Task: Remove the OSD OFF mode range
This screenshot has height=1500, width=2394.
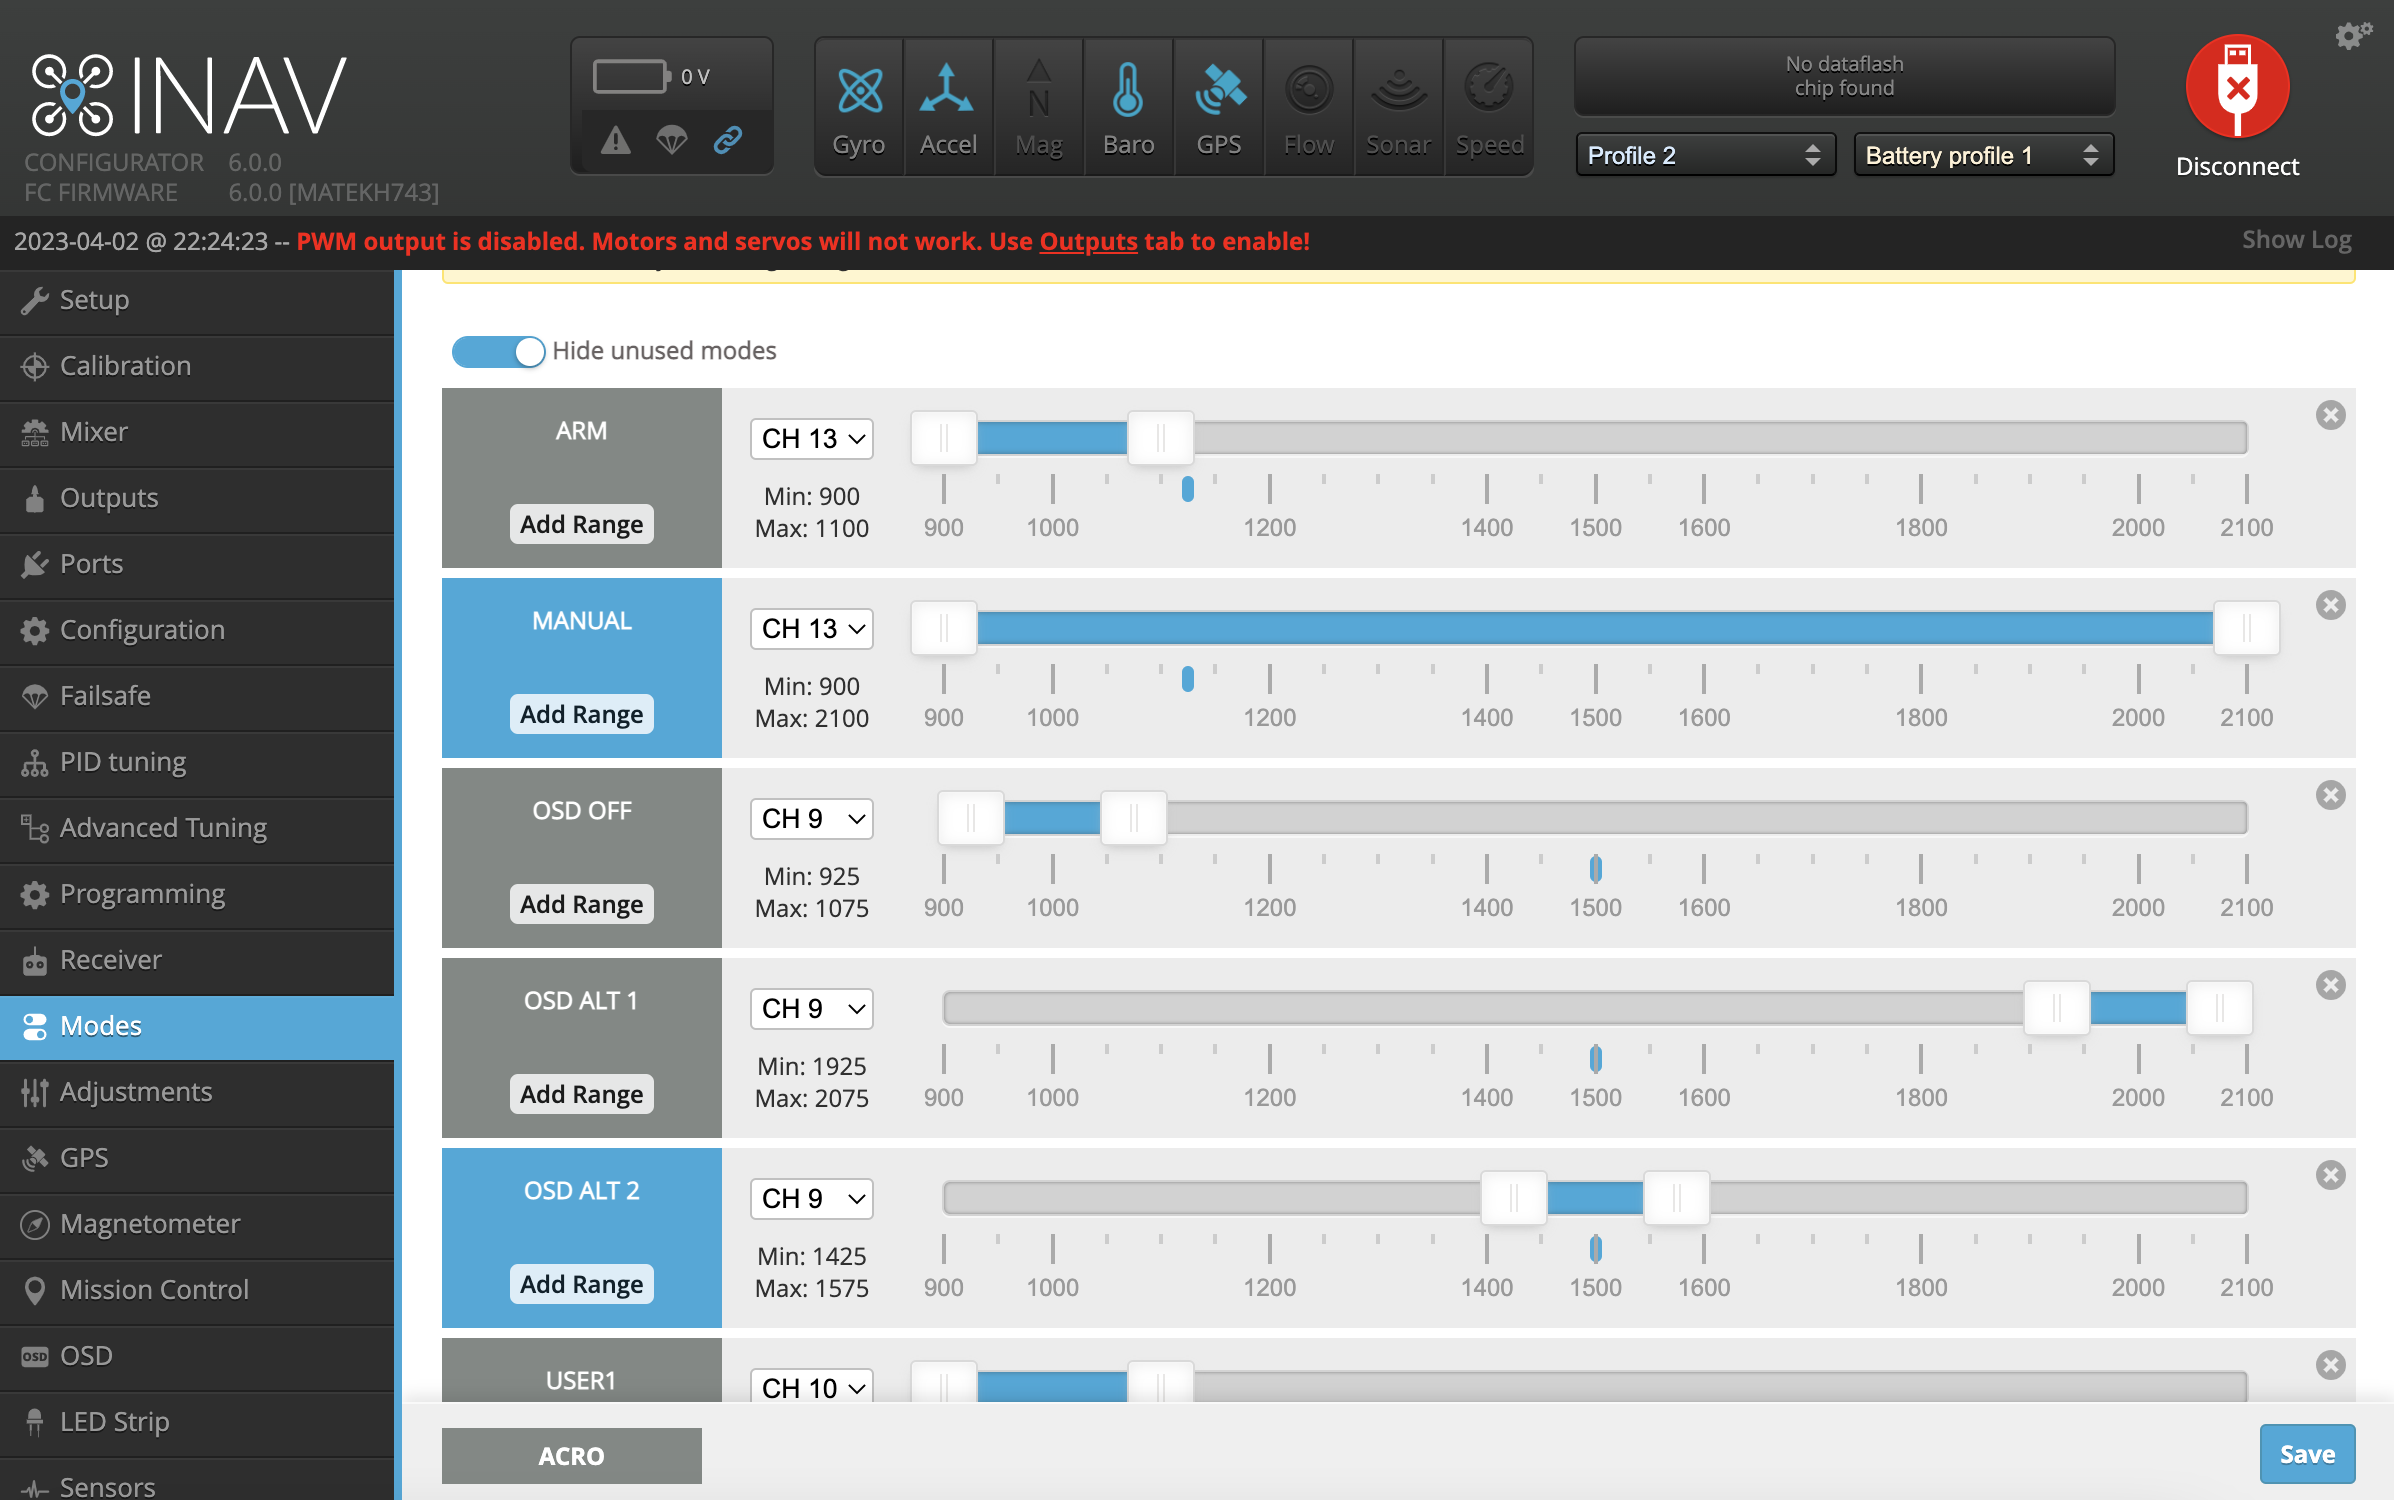Action: [x=2331, y=795]
